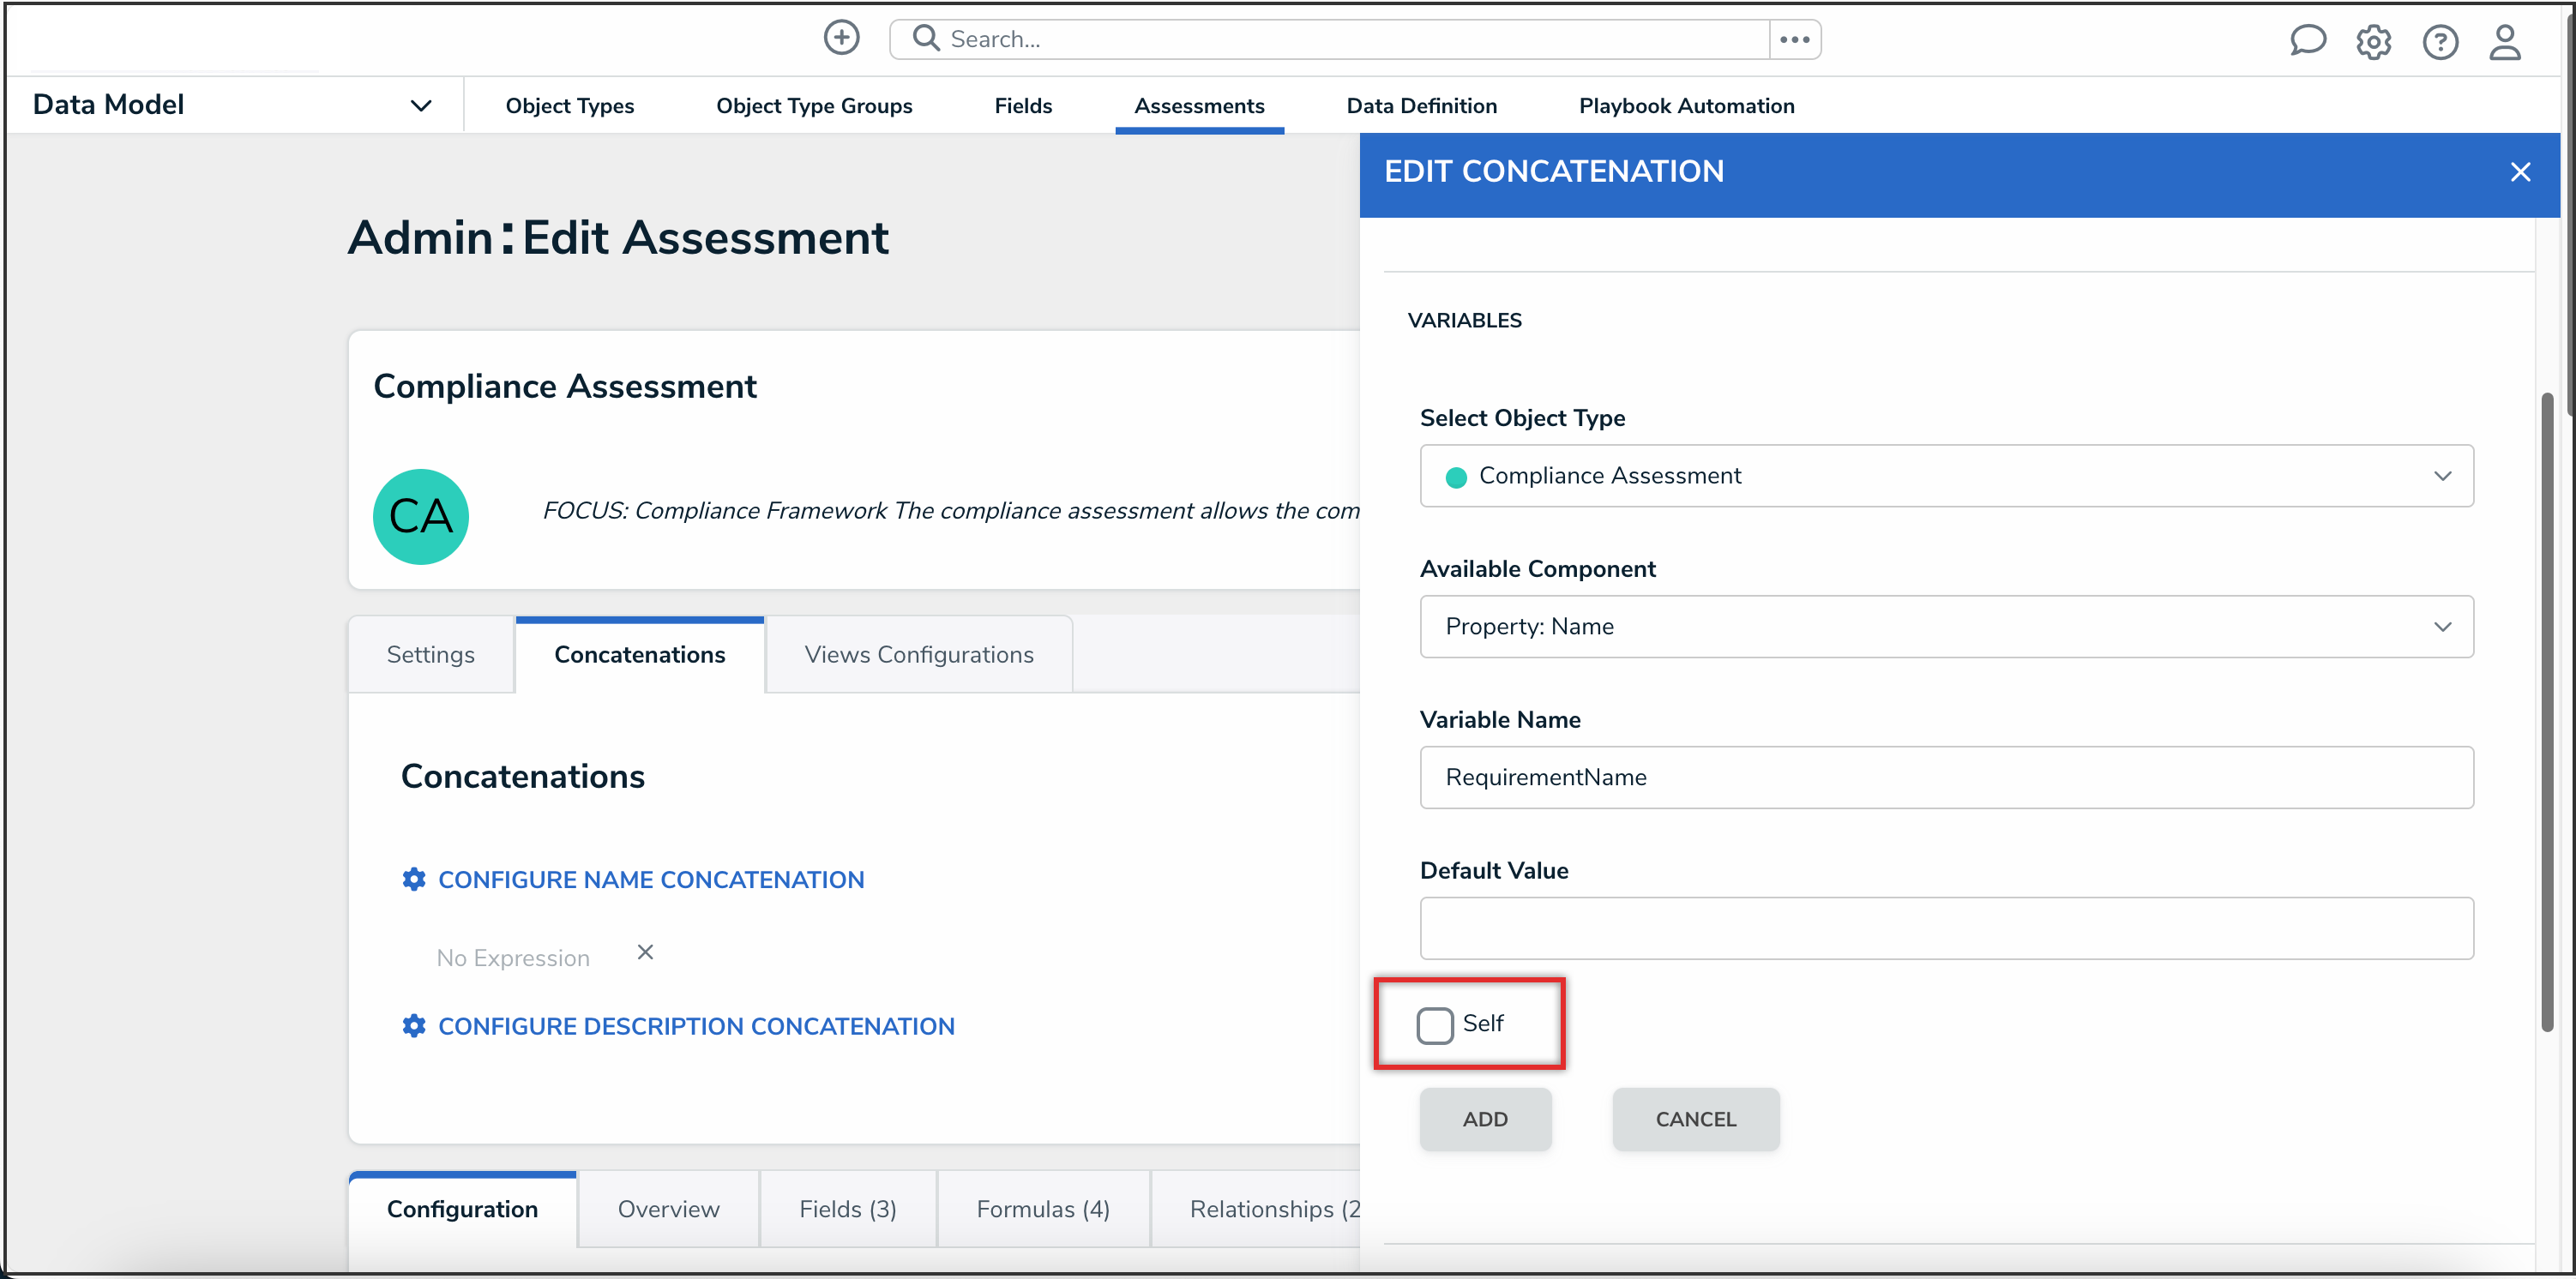Click Configure Description Concatenation link

(696, 1026)
